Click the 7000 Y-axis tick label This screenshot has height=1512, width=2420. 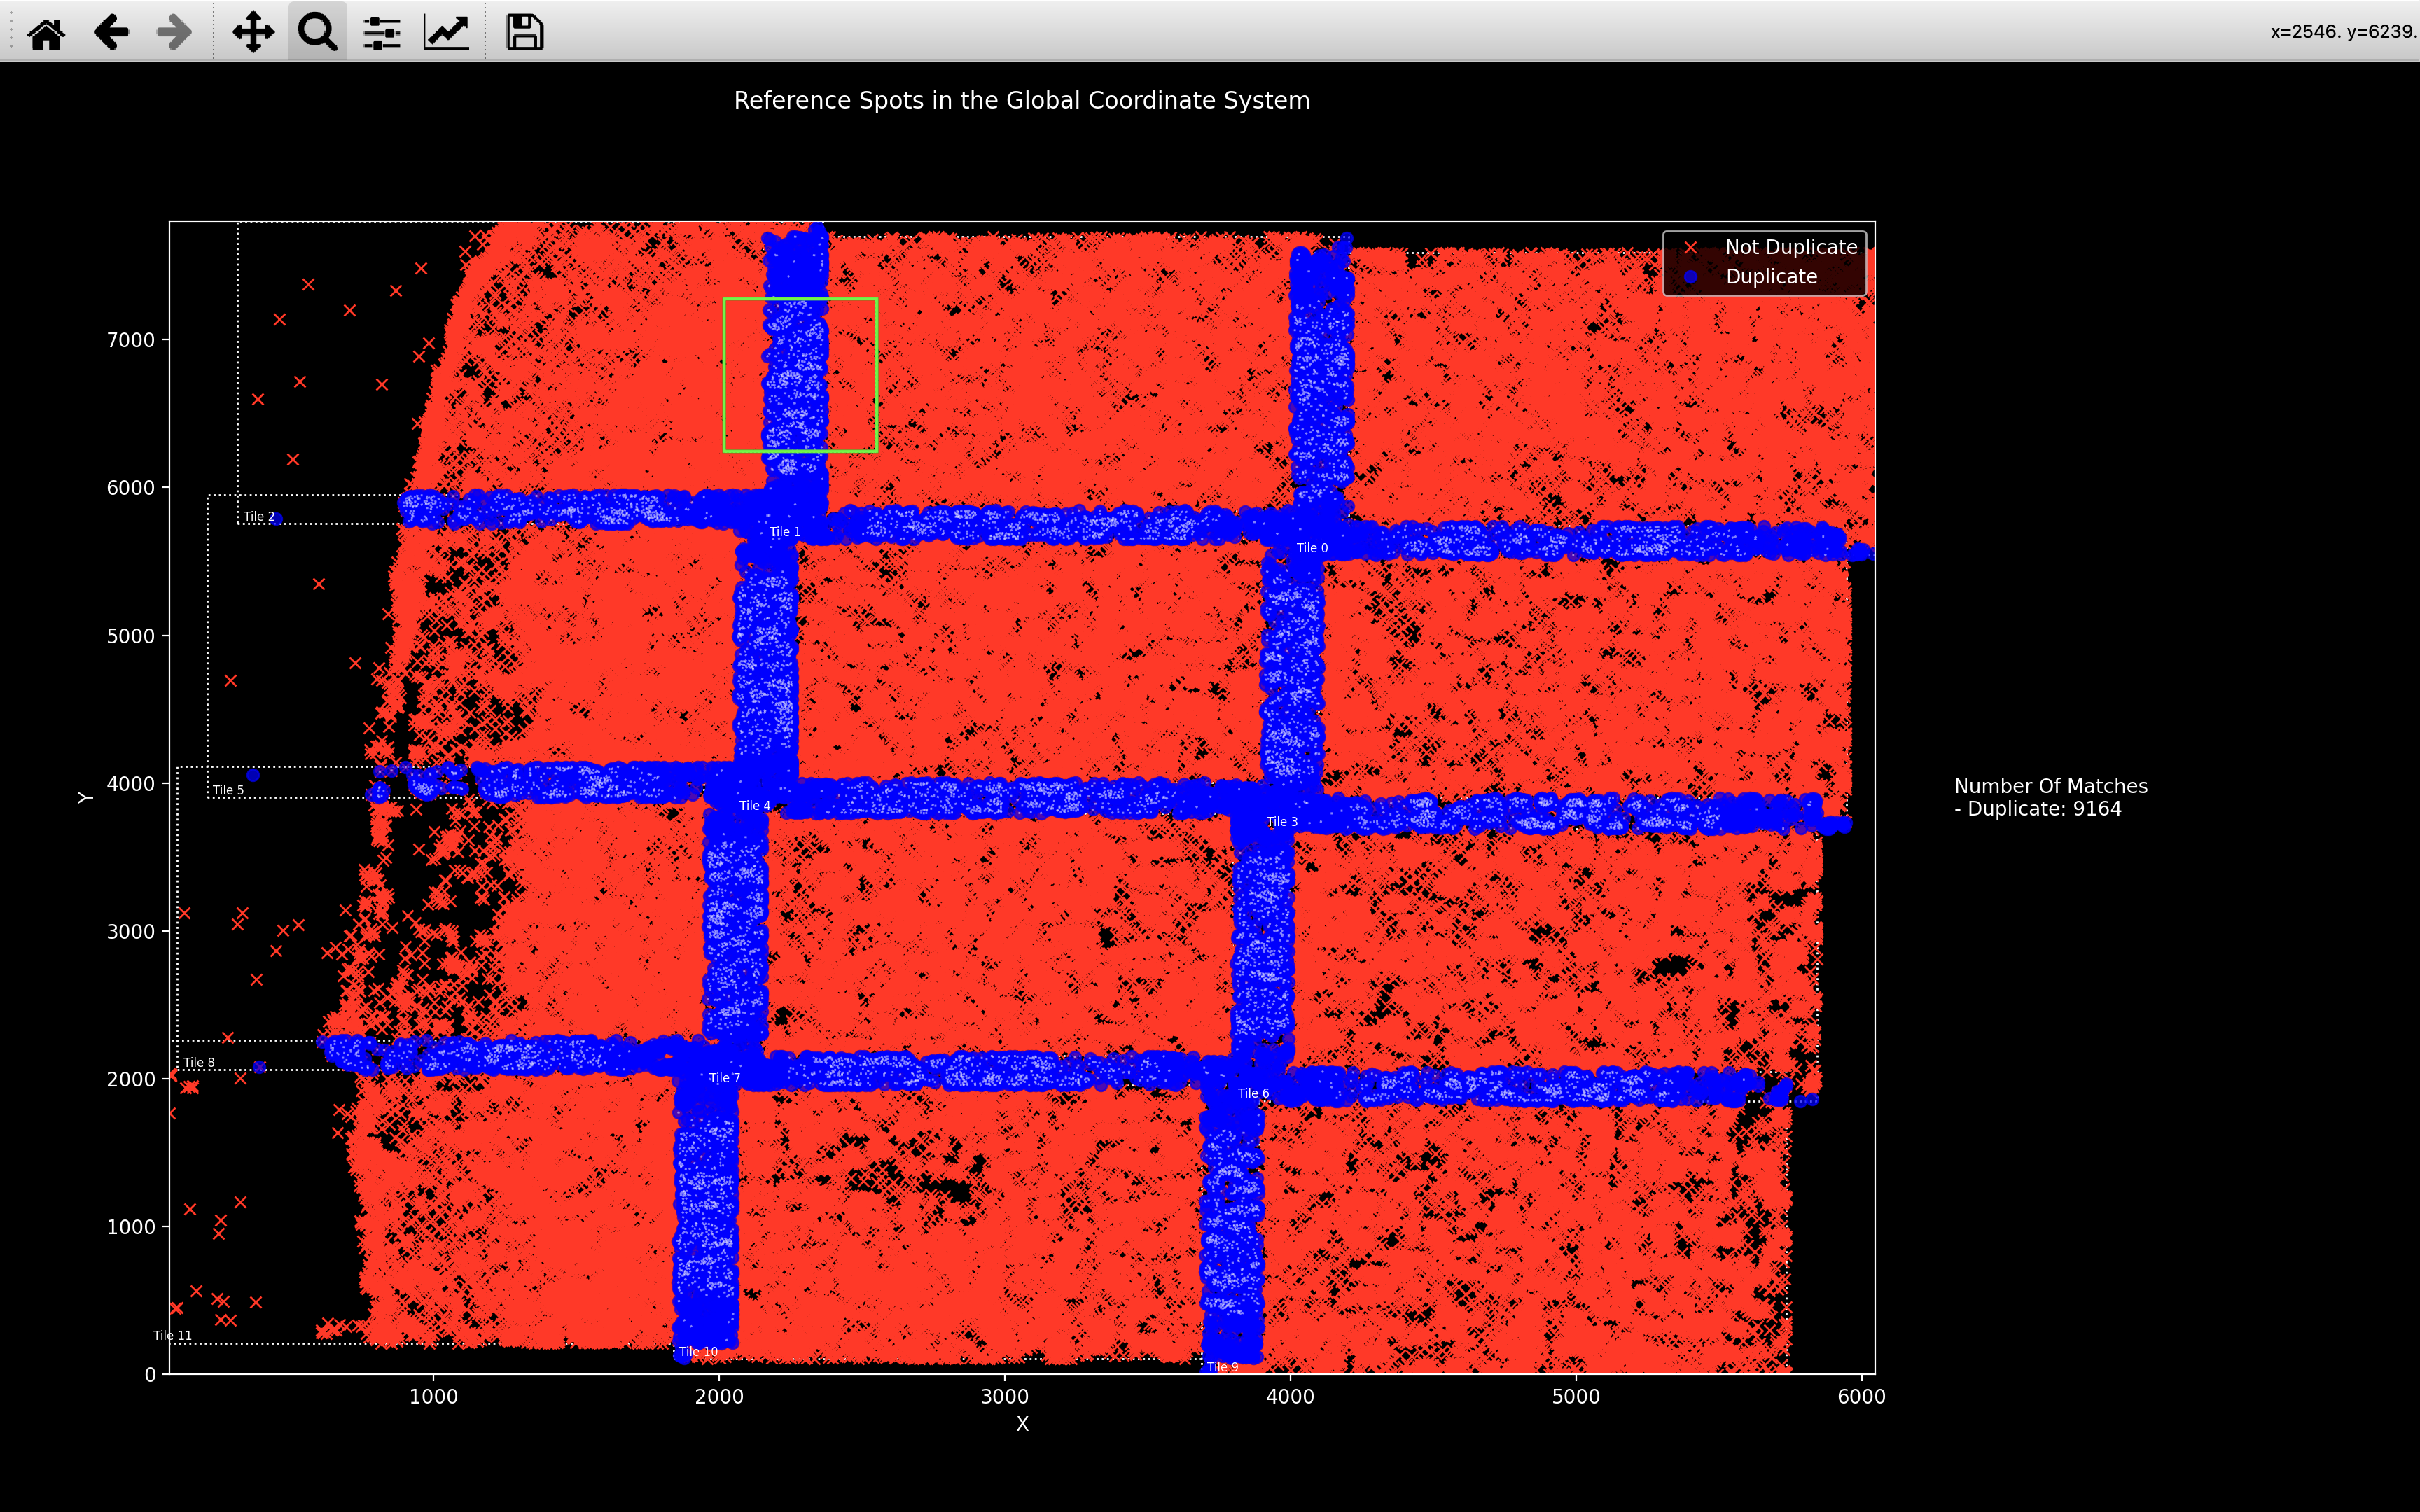[131, 341]
